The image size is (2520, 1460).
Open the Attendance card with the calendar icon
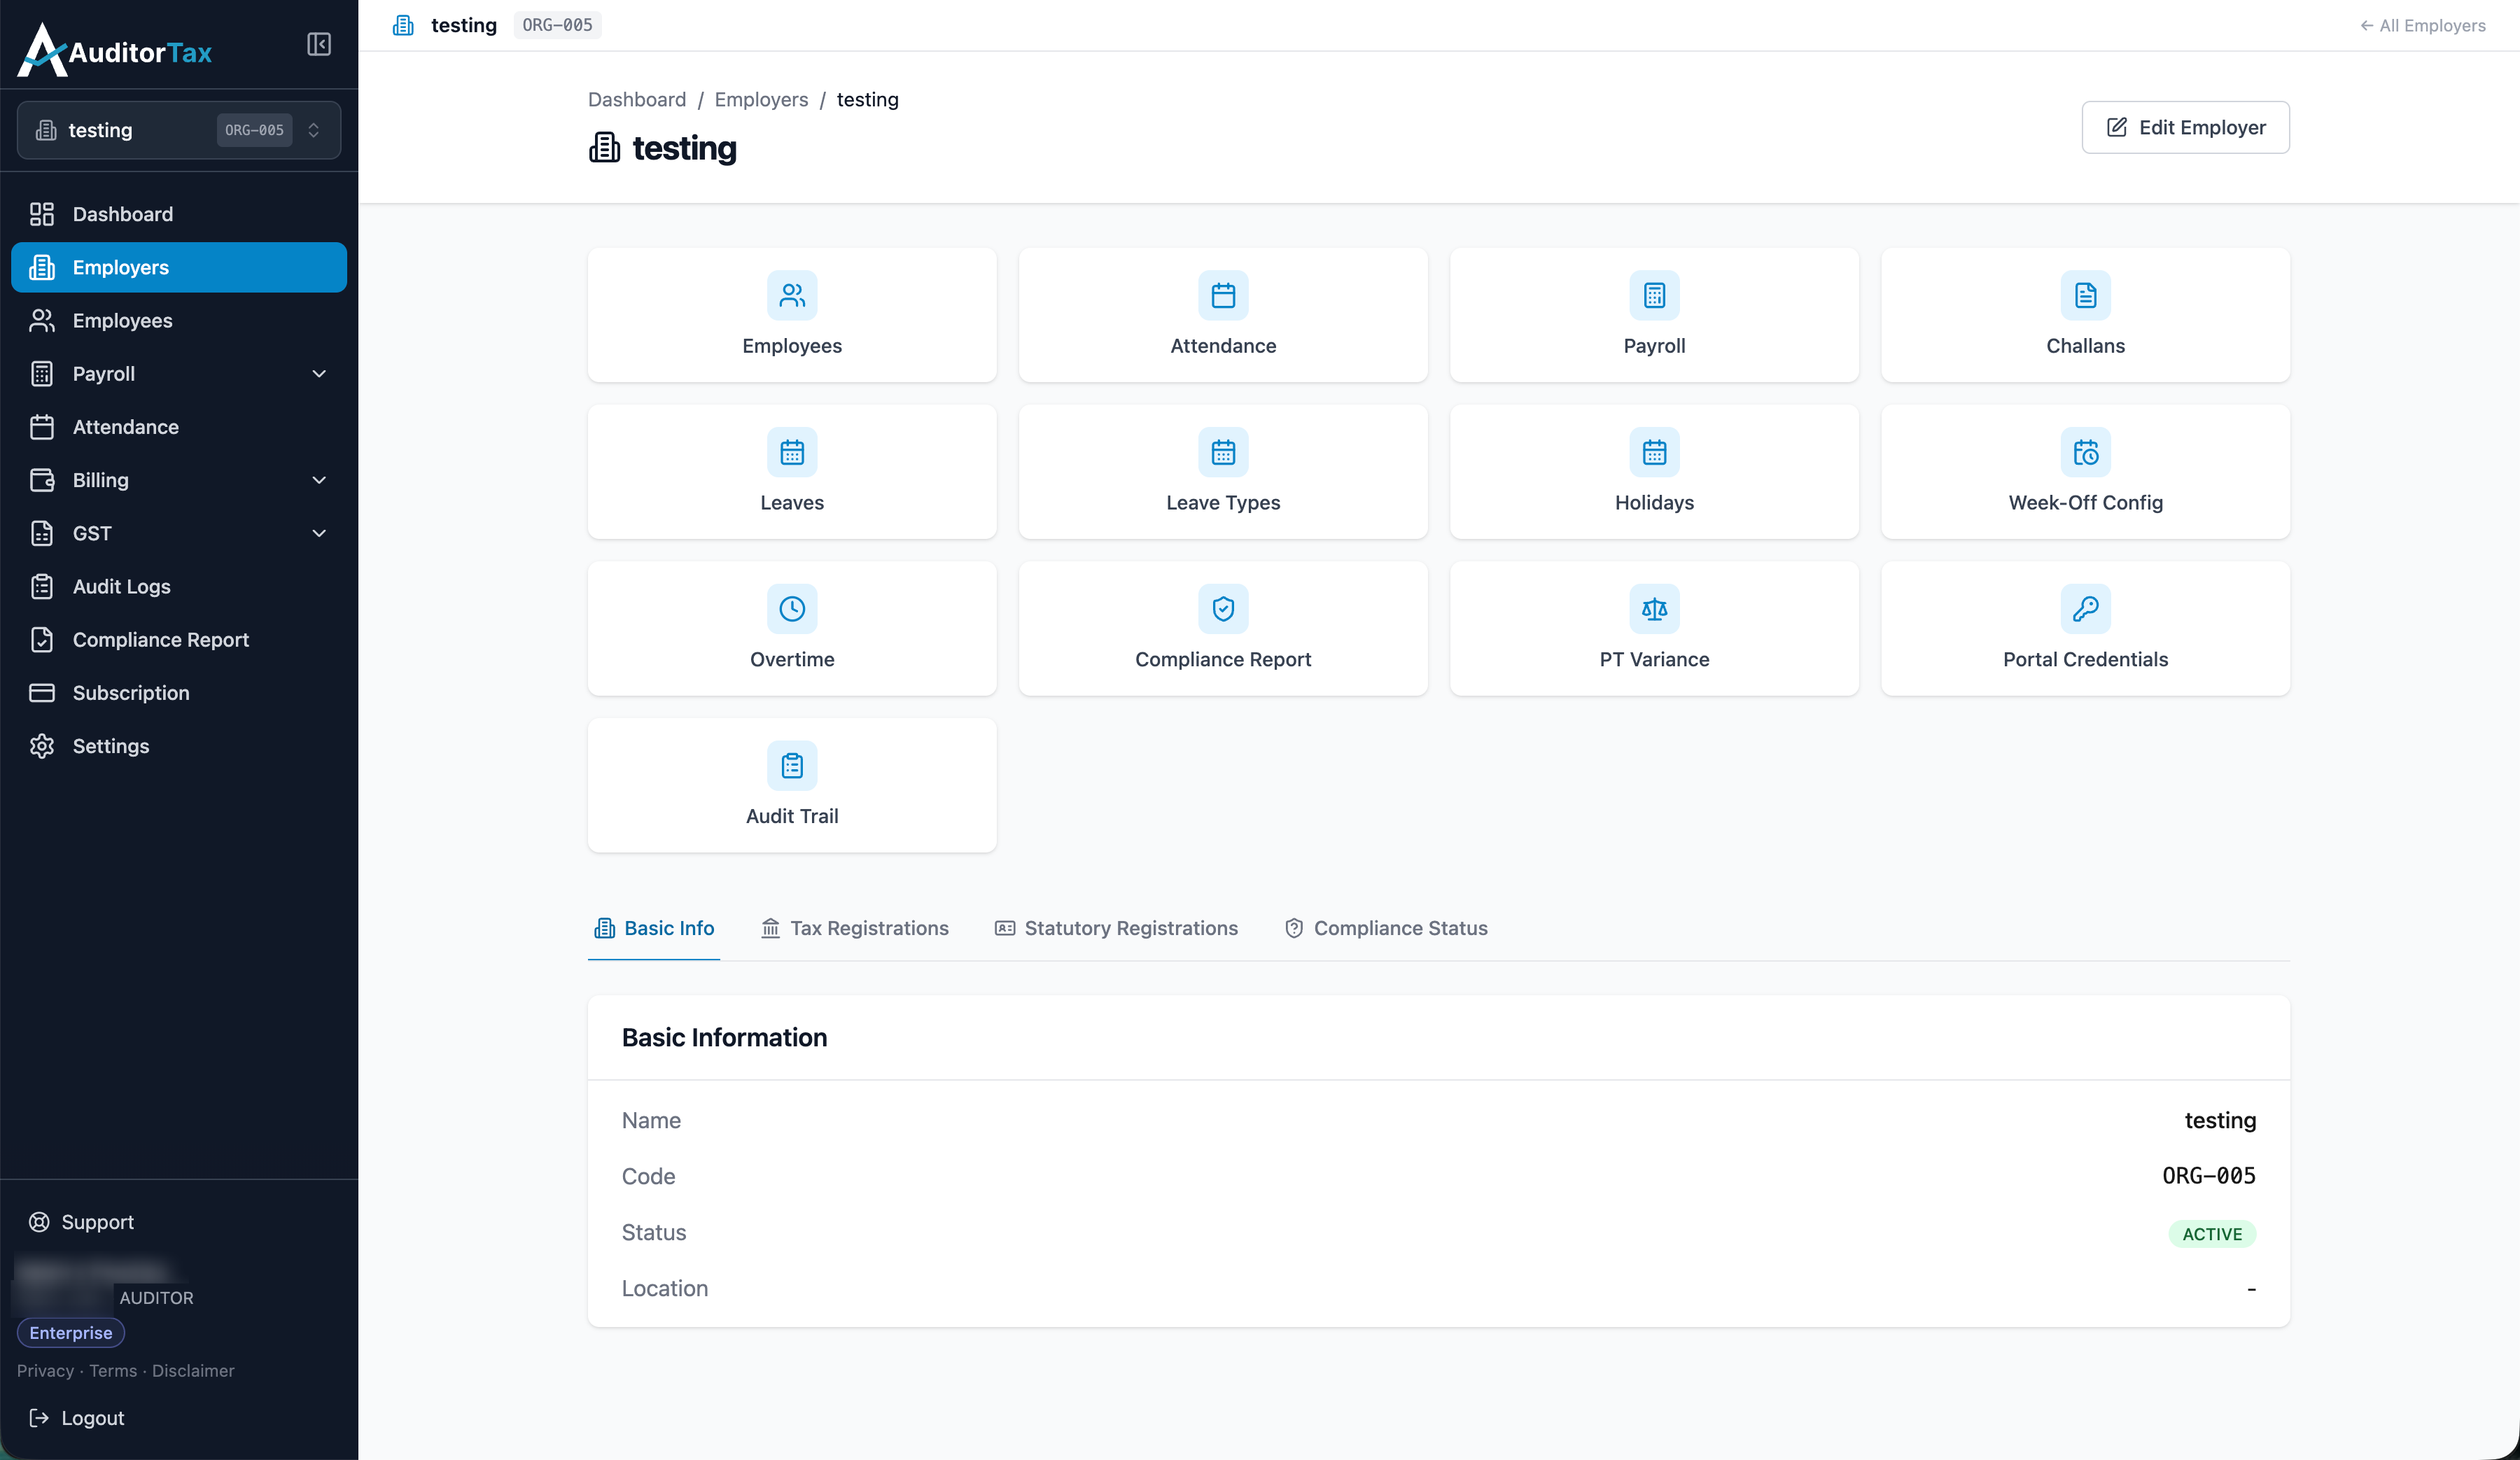click(1223, 315)
